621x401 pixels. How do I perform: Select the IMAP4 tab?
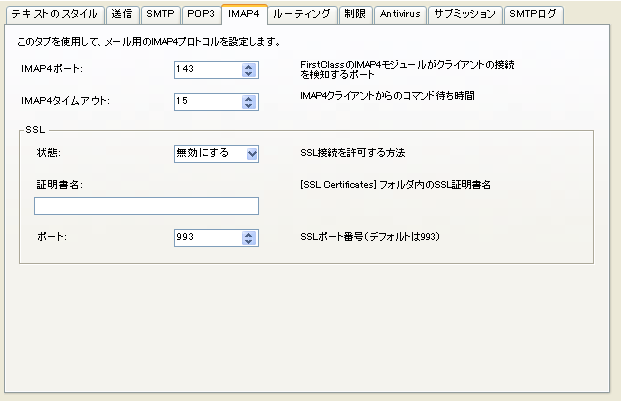pyautogui.click(x=243, y=15)
